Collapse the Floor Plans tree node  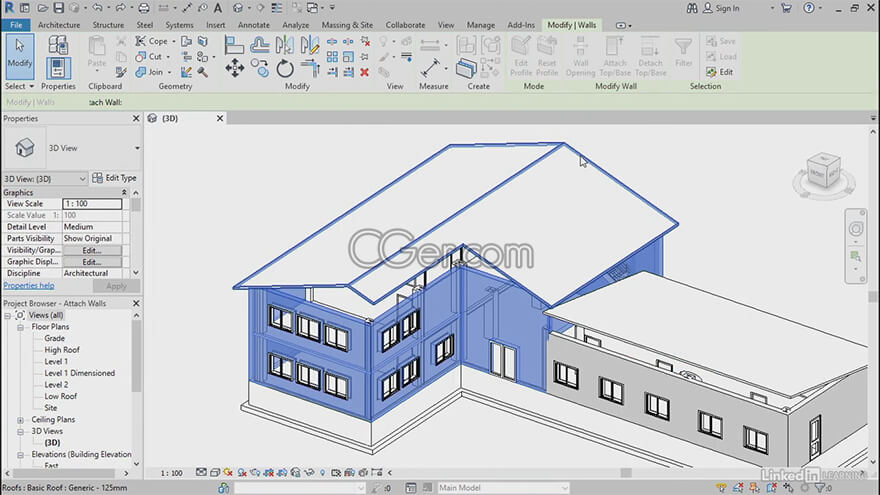pos(21,327)
